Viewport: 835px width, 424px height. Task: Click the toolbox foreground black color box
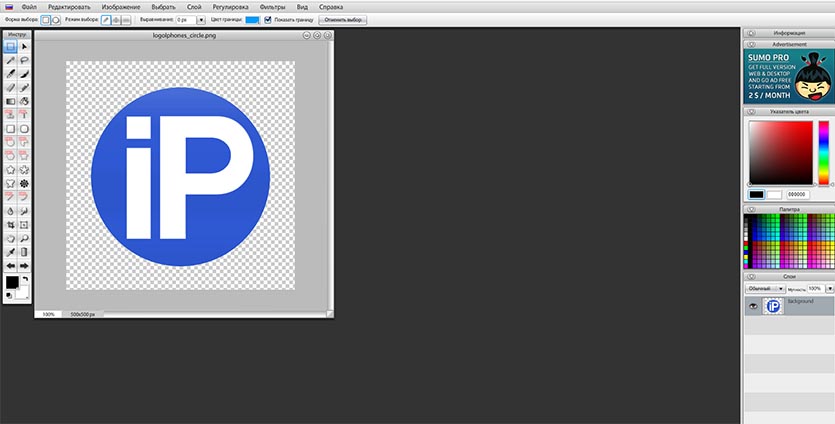[12, 282]
